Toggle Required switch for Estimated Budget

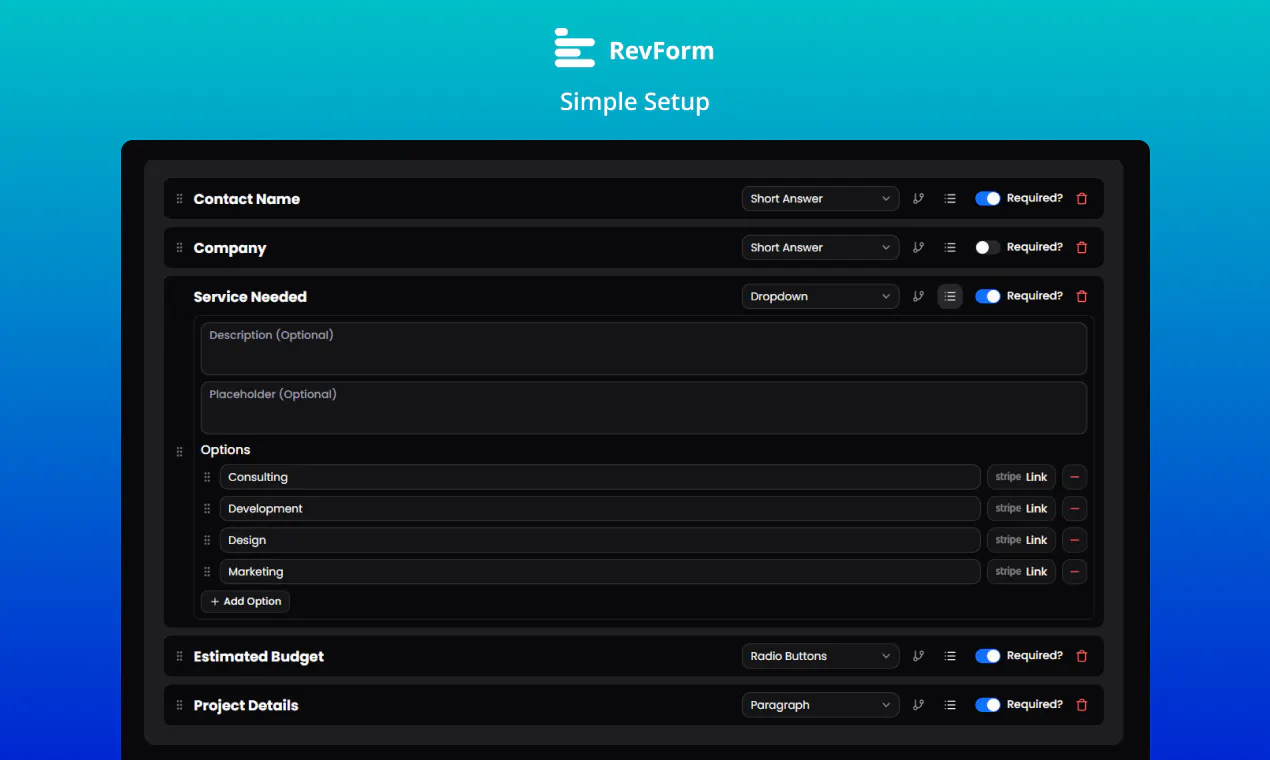[988, 657]
